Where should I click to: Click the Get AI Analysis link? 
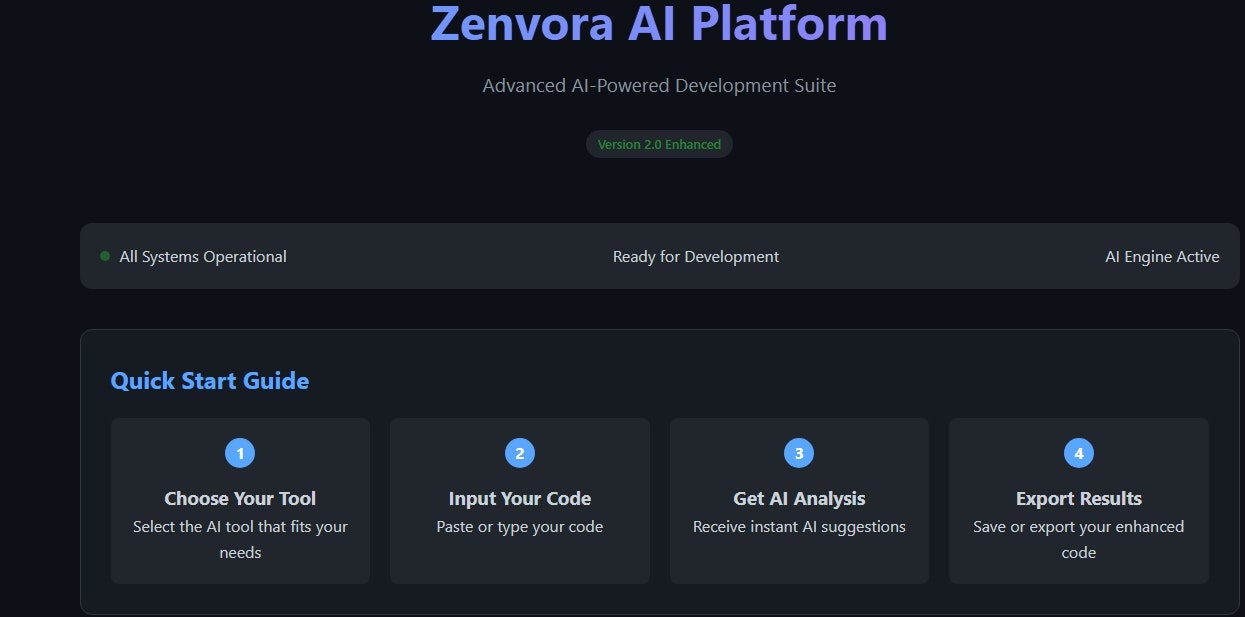point(798,498)
